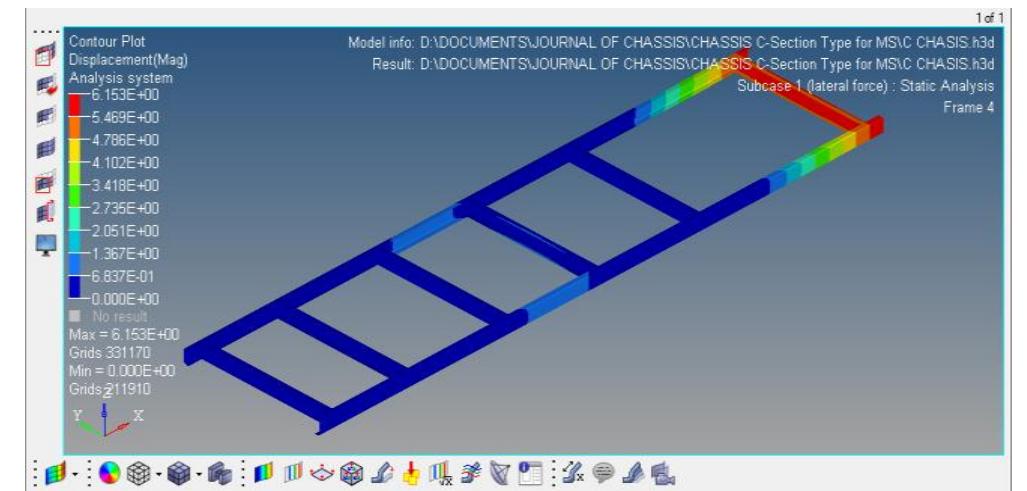This screenshot has width=1027, height=491.
Task: Click legend value 6.153E+00 at top
Action: [x=124, y=95]
